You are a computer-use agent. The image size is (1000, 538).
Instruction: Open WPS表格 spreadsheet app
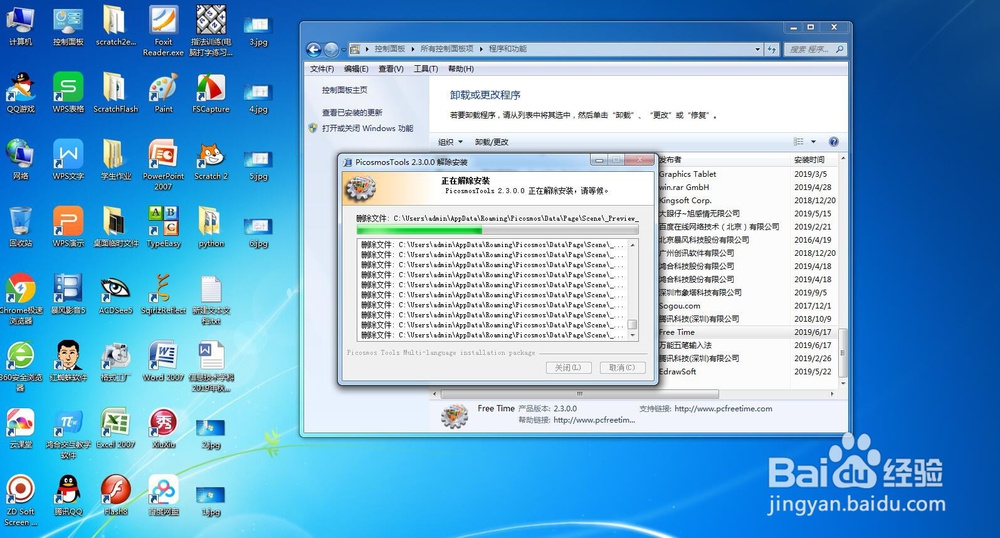[68, 93]
